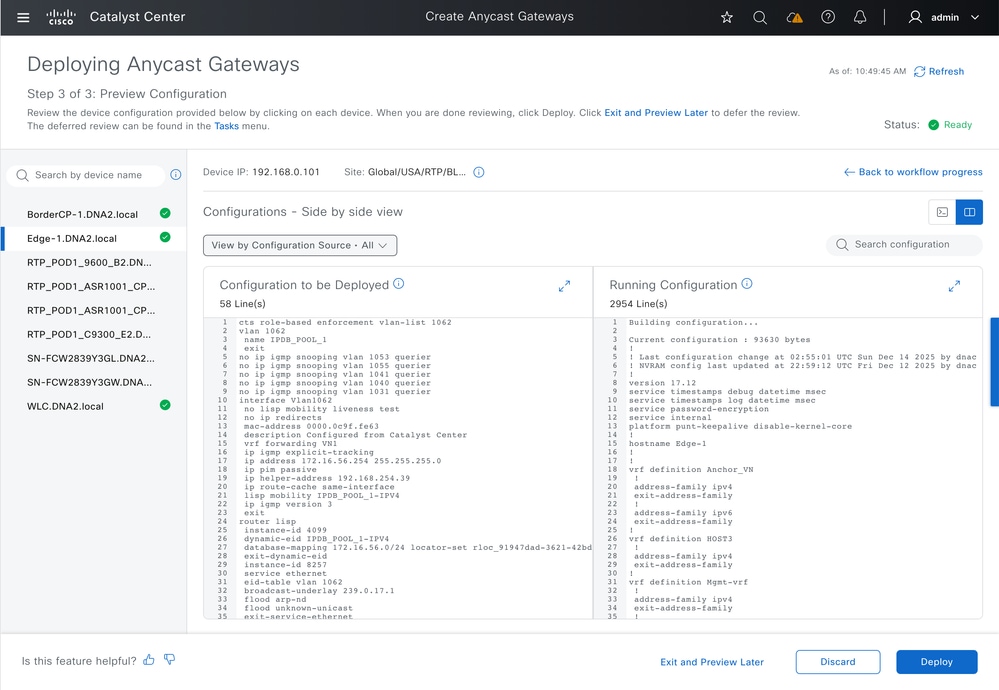The height and width of the screenshot is (690, 999).
Task: Click the Search configuration field
Action: [x=904, y=245]
